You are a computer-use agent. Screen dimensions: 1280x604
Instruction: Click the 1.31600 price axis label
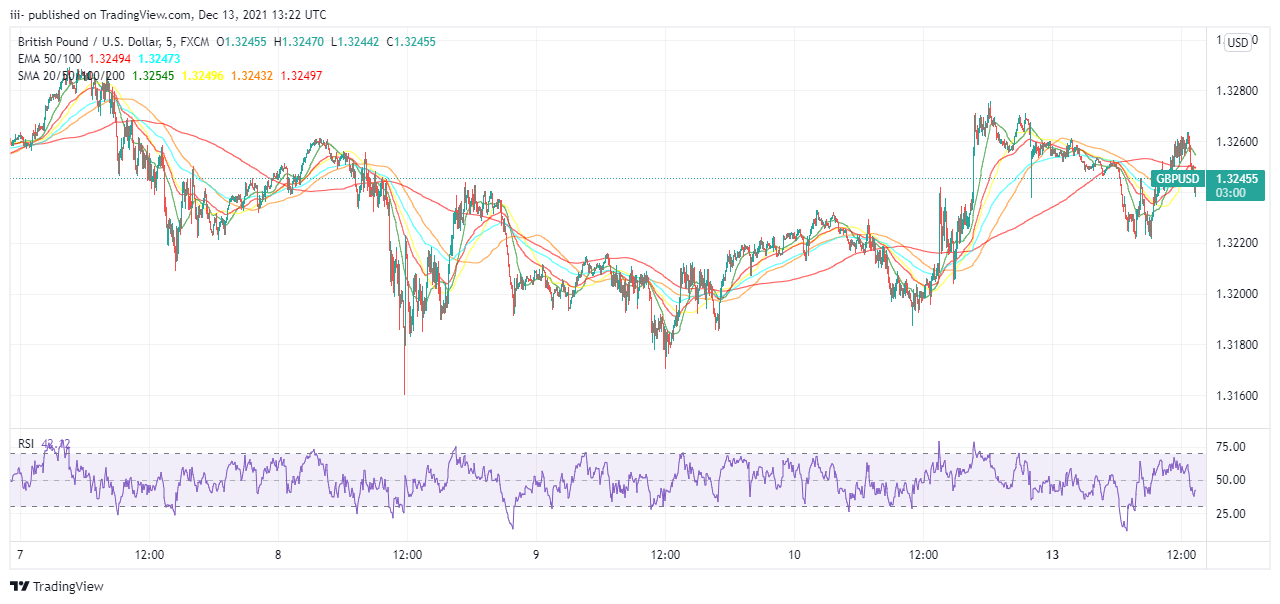(x=1236, y=396)
